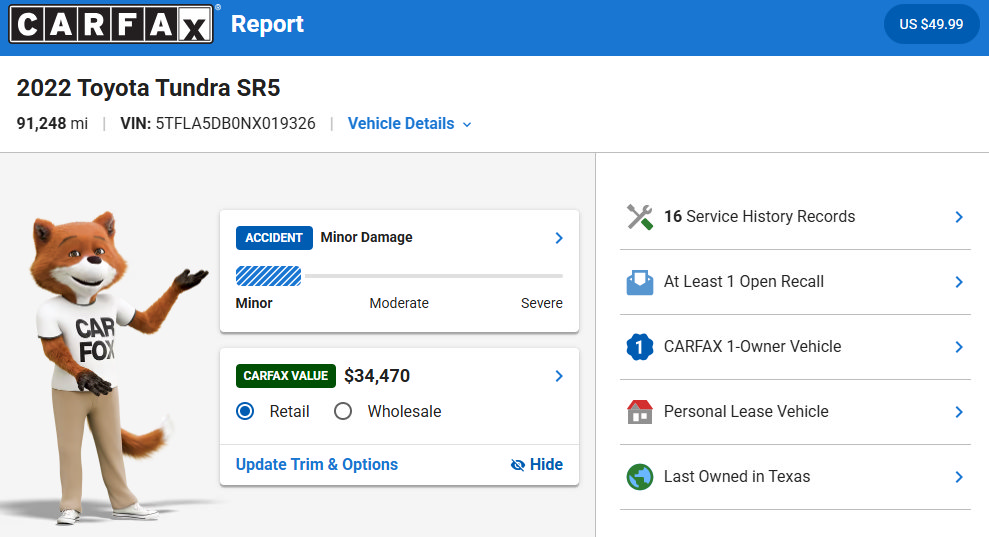The width and height of the screenshot is (989, 537).
Task: Open Personal Lease Vehicle row
Action: tap(795, 412)
